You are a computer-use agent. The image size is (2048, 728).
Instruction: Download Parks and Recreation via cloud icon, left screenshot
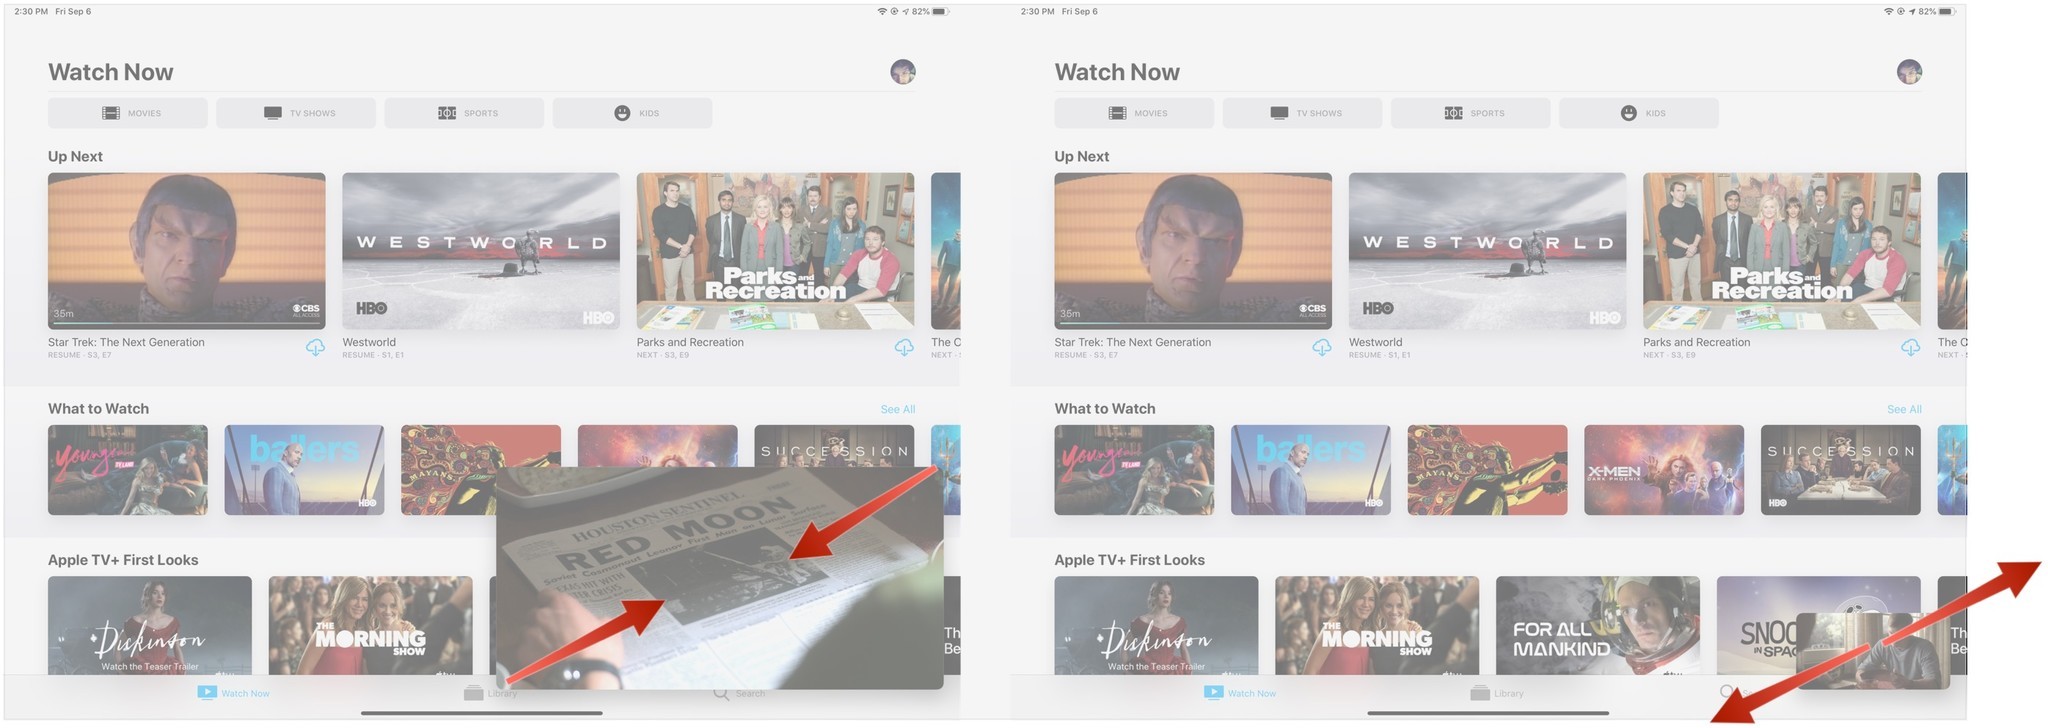click(x=904, y=347)
